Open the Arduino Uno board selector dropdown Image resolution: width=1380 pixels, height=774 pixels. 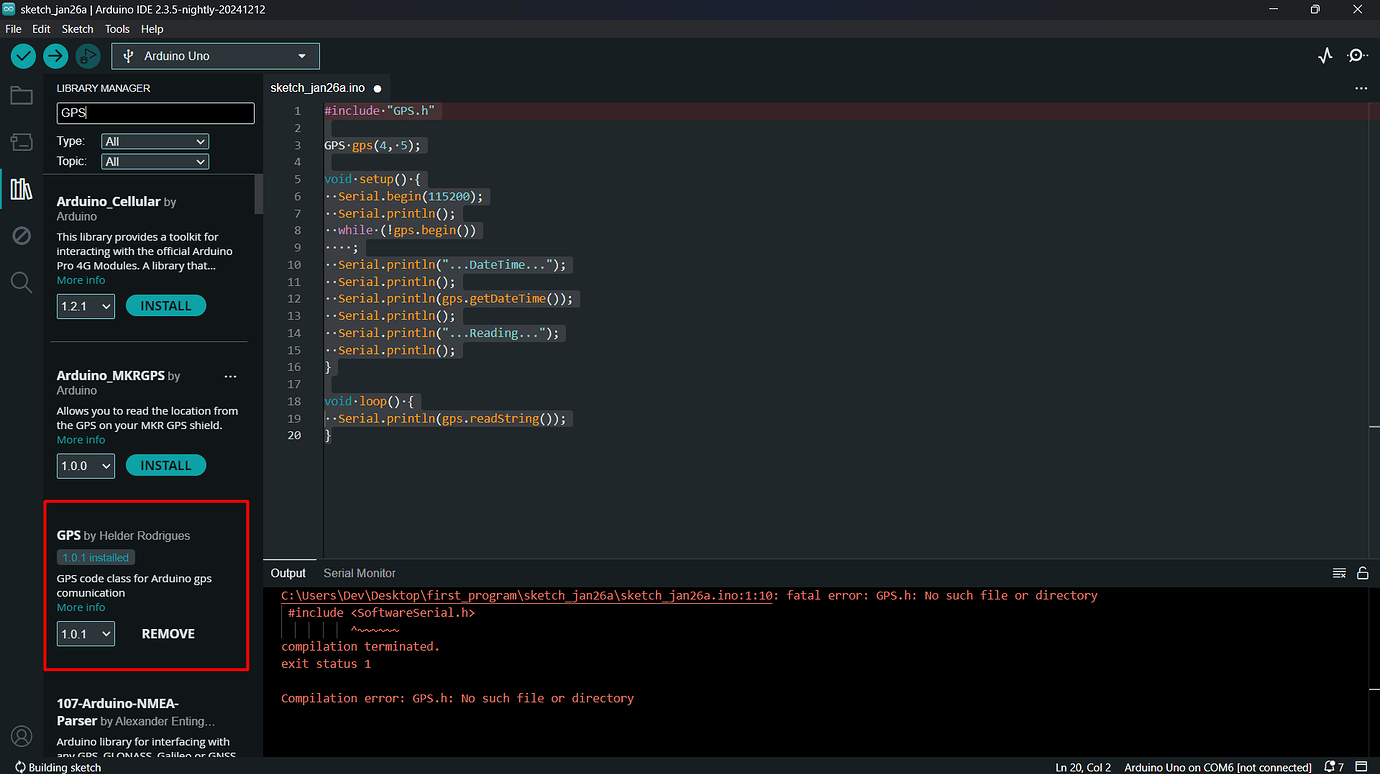pyautogui.click(x=215, y=56)
